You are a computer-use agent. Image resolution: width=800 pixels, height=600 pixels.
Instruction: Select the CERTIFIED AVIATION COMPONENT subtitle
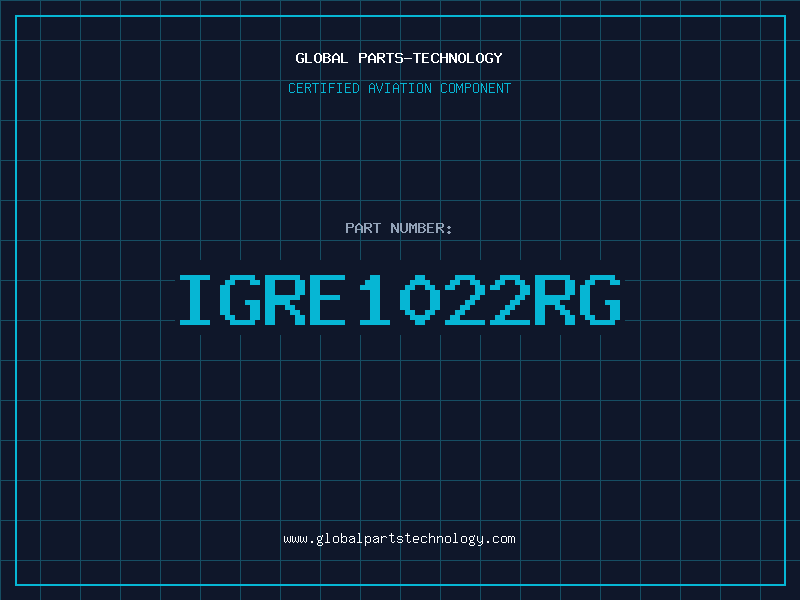click(399, 88)
